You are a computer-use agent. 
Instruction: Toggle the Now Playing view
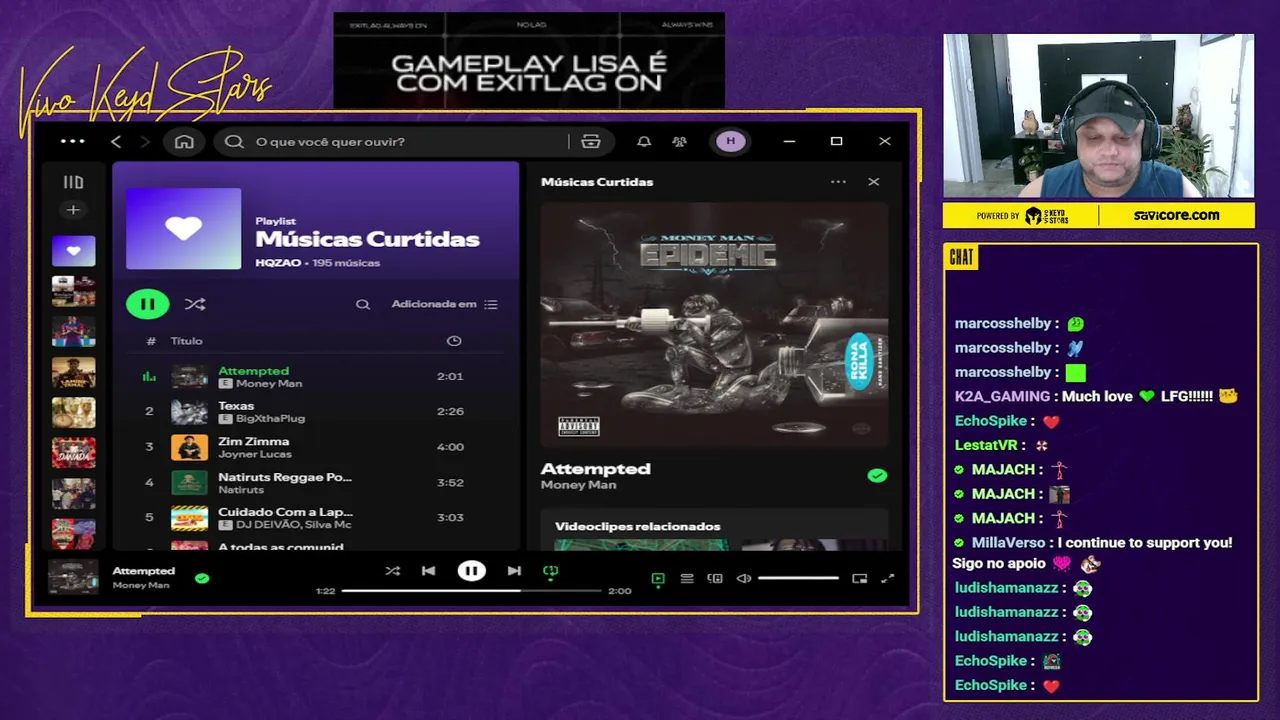[x=658, y=578]
